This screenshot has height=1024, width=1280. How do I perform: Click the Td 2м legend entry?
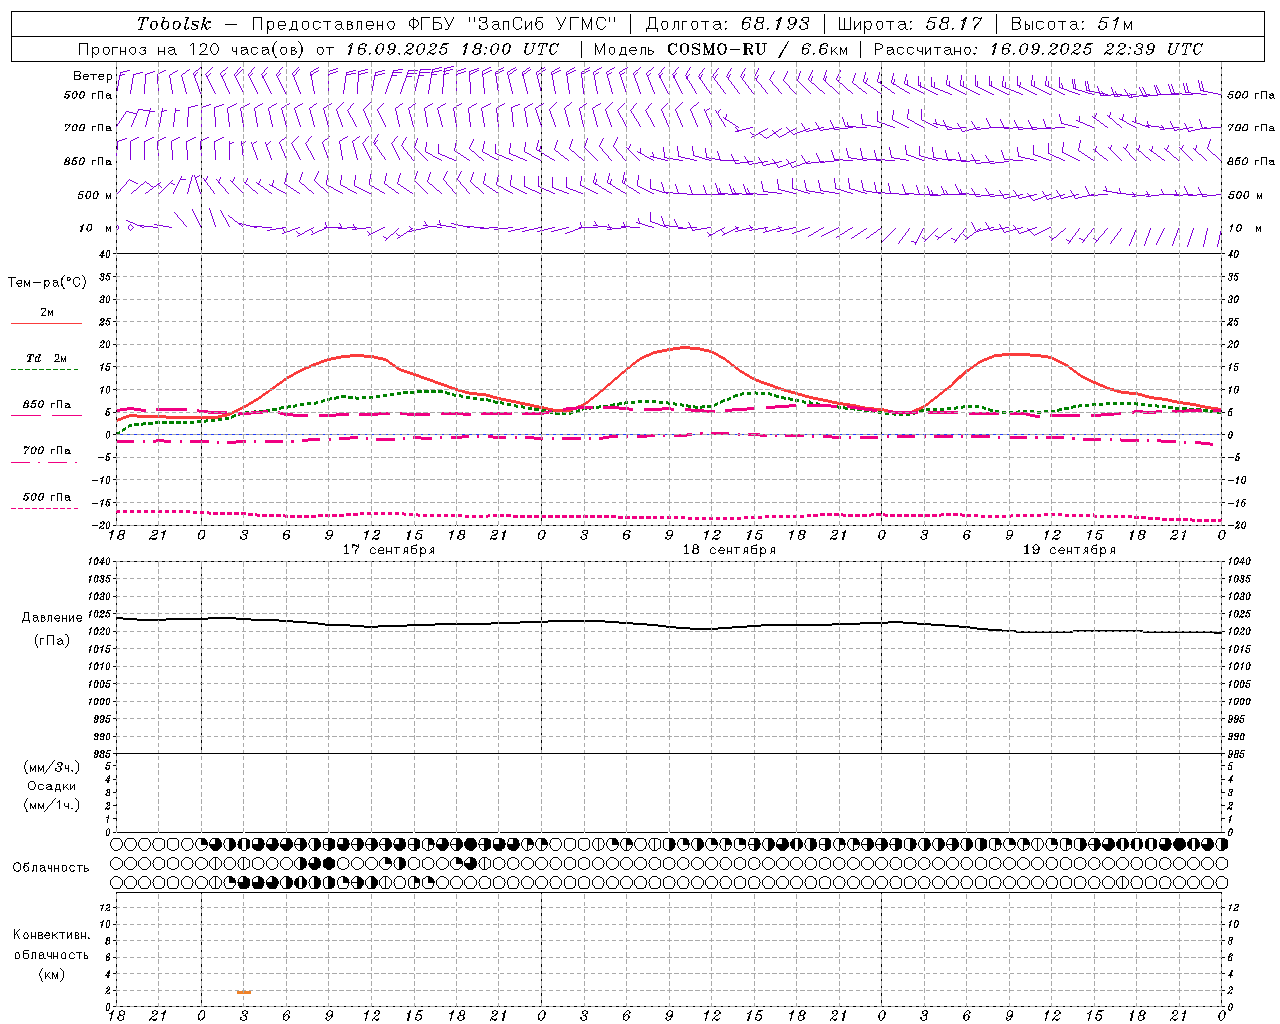point(46,358)
